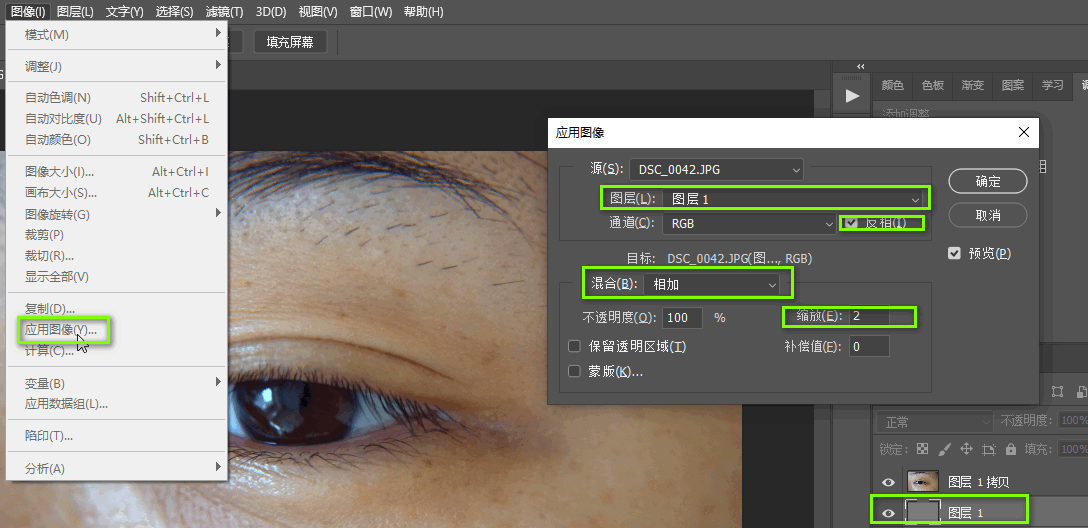Uncheck the 预览 preview checkbox
The height and width of the screenshot is (528, 1088).
pos(954,253)
